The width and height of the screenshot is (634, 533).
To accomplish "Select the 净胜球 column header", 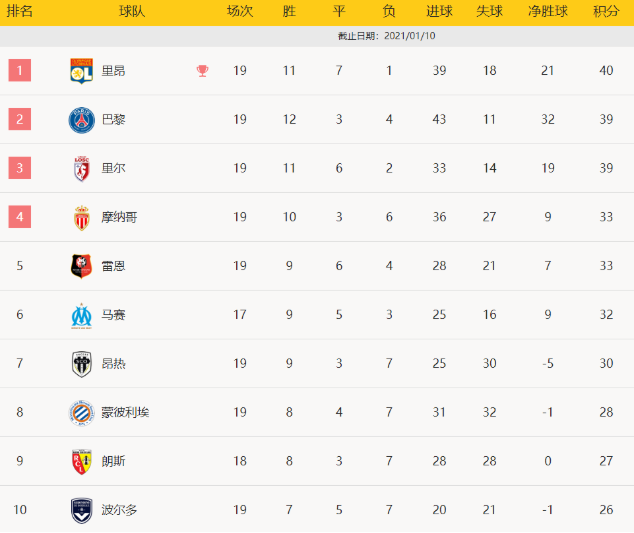I will click(547, 12).
